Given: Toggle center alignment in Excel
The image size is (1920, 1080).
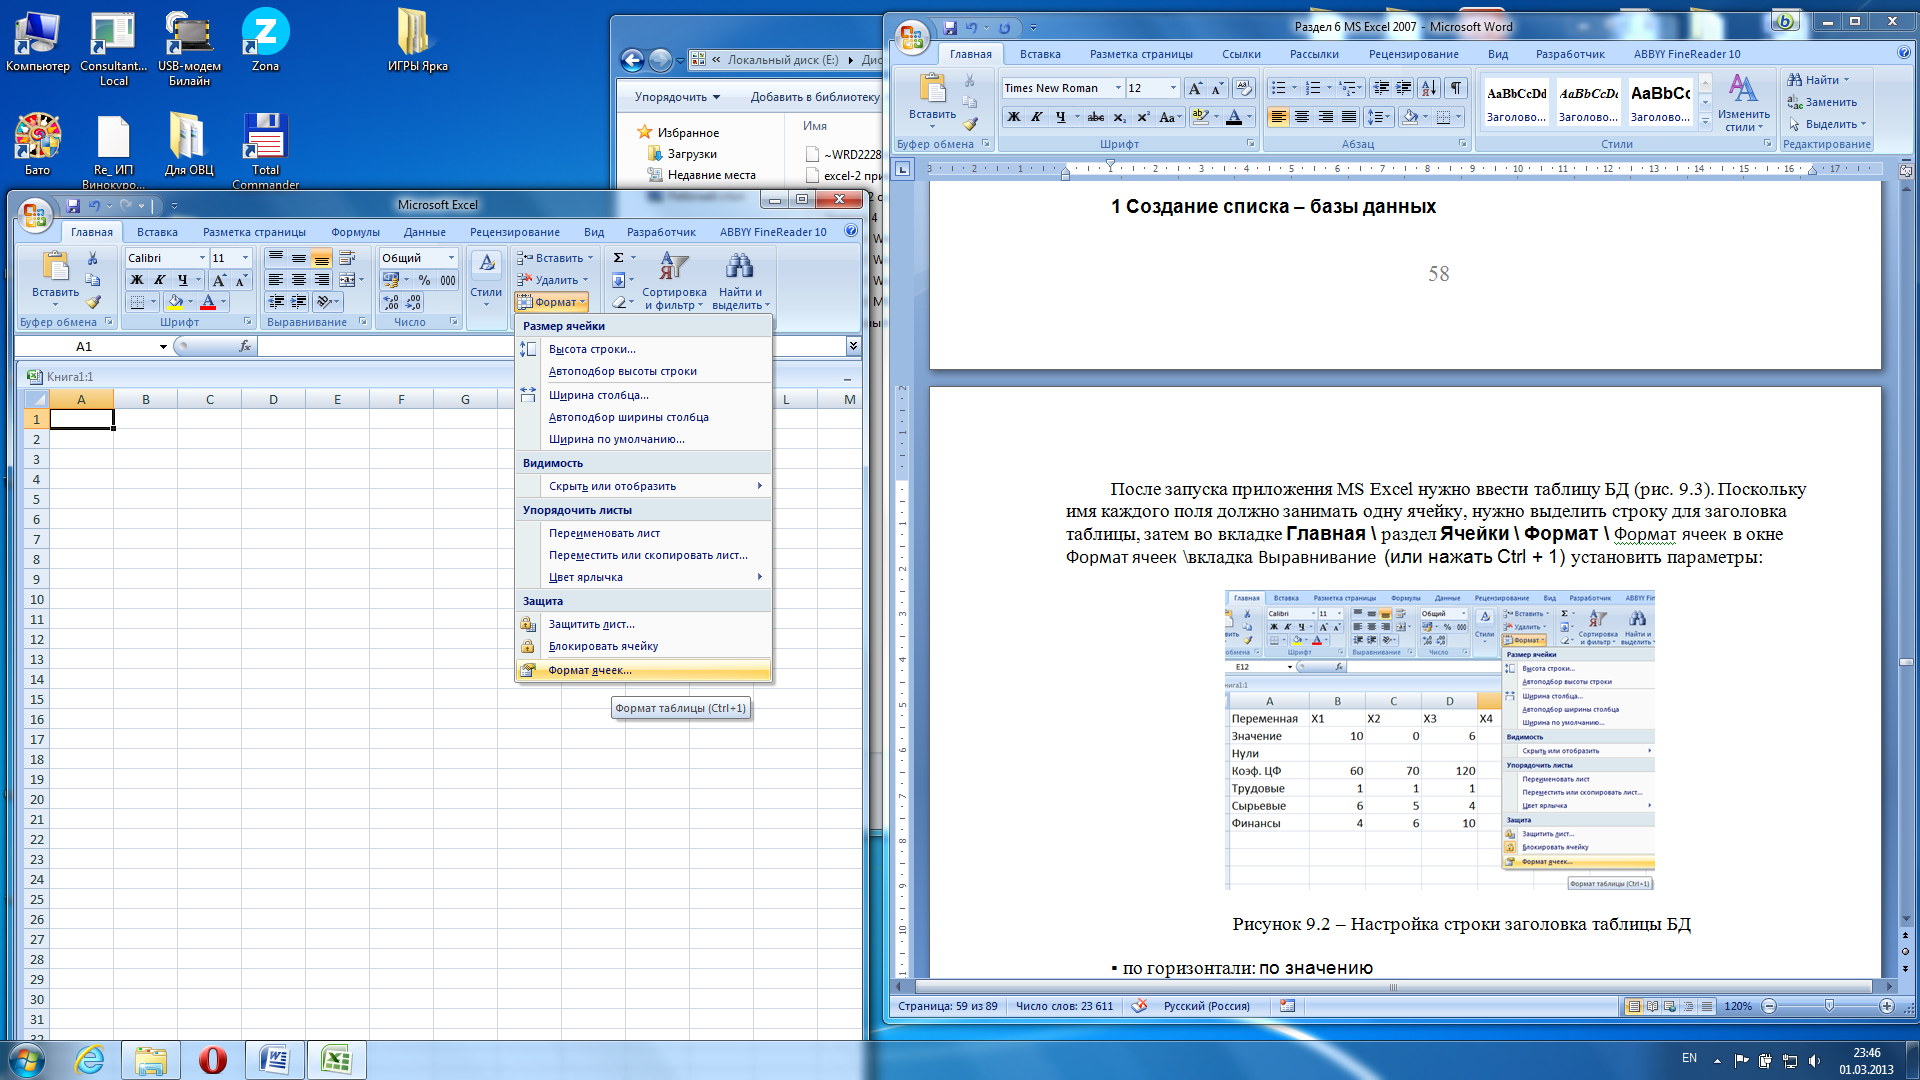Looking at the screenshot, I should pos(299,280).
